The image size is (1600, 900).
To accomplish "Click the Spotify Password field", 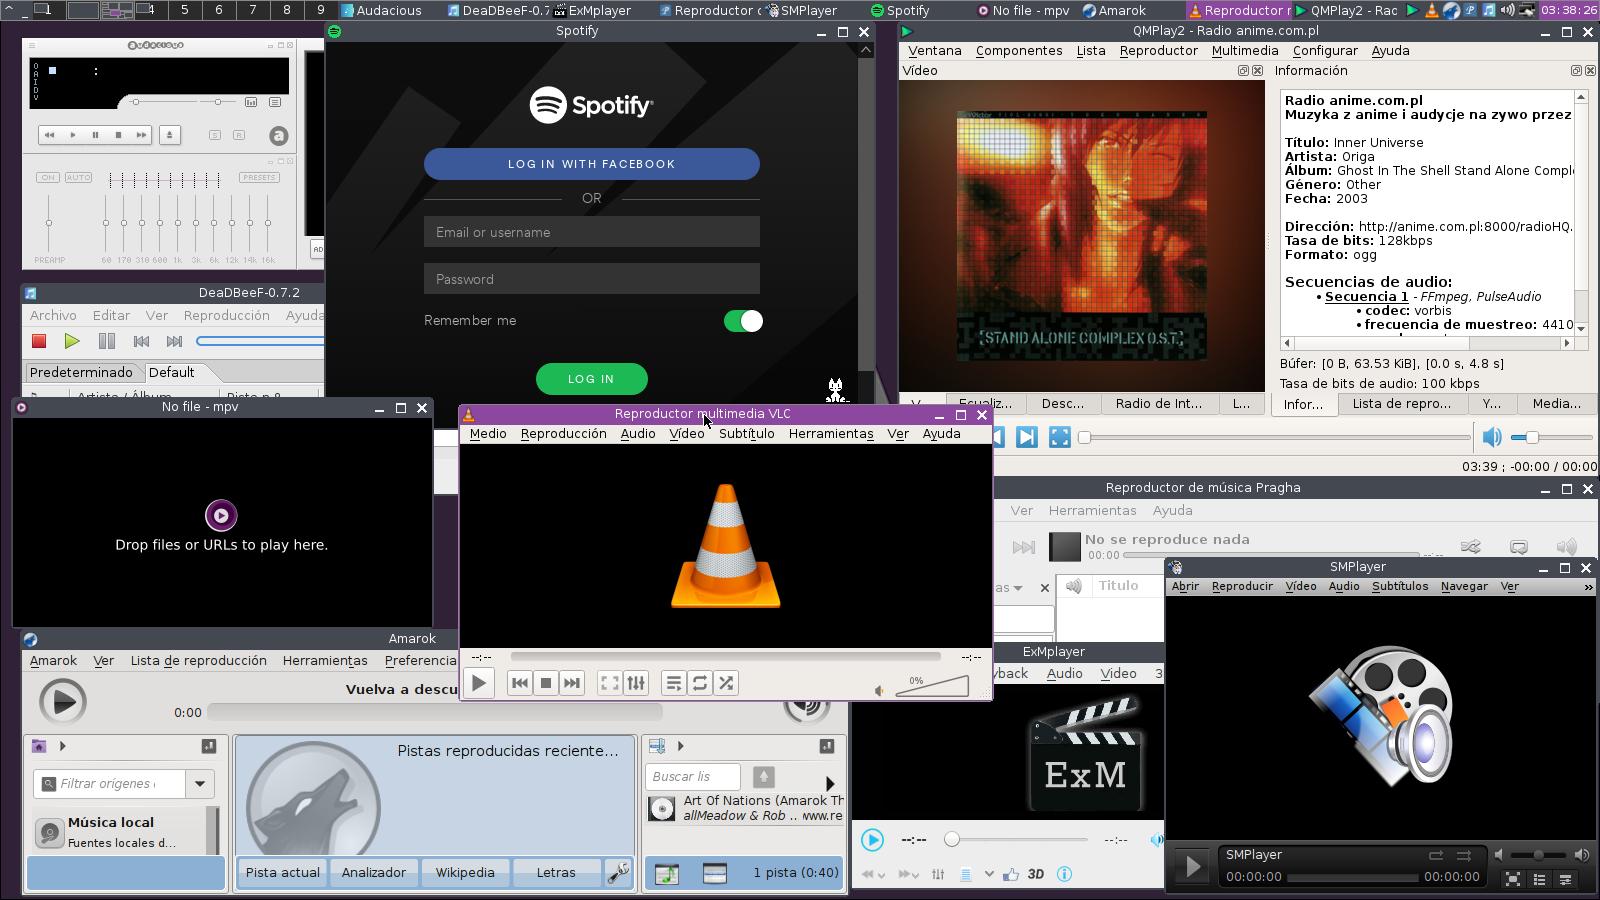I will [x=592, y=279].
